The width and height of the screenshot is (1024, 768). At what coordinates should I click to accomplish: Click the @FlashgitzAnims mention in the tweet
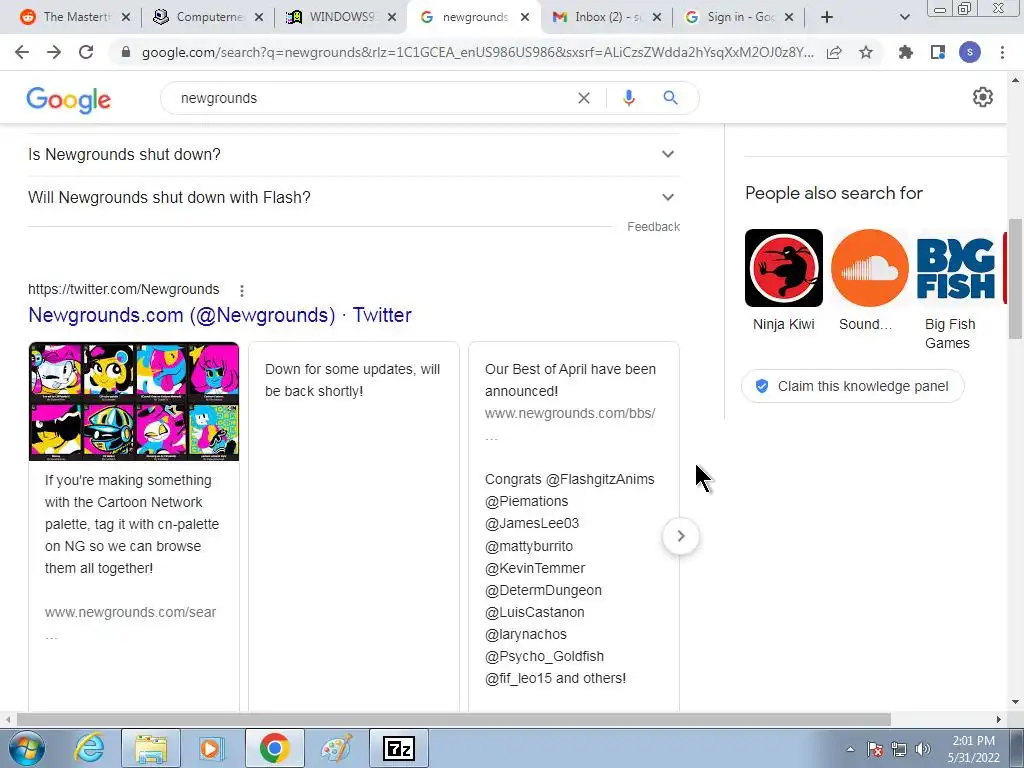pos(600,479)
